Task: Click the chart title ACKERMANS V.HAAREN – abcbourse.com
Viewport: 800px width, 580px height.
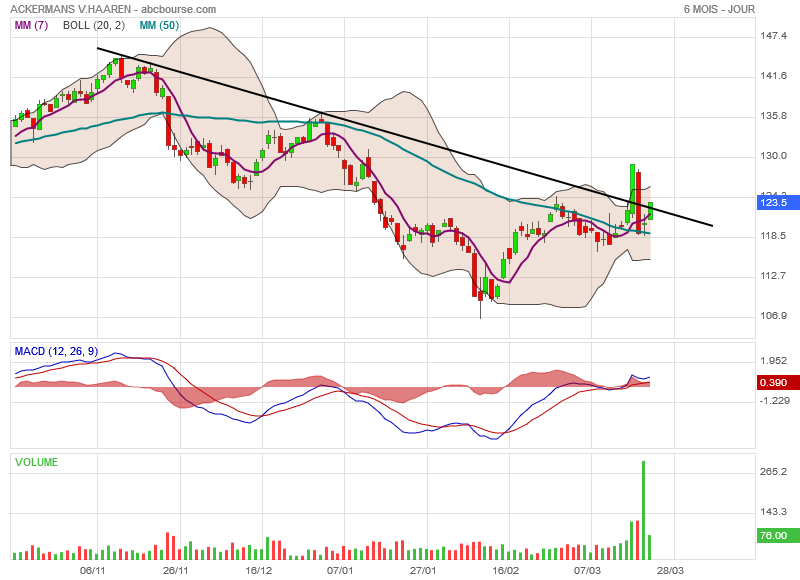Action: tap(113, 9)
